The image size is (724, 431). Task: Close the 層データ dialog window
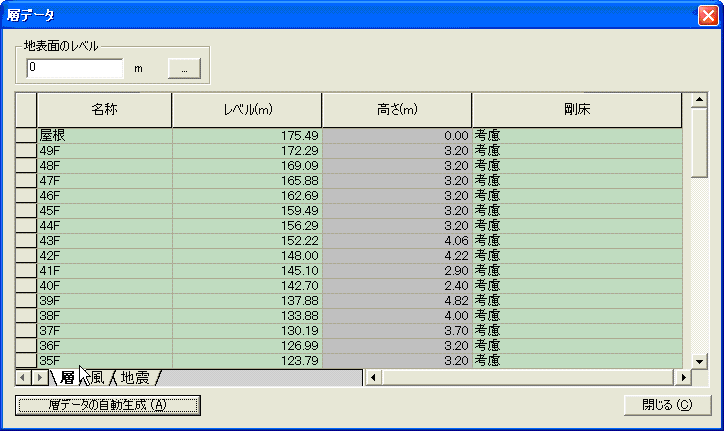click(707, 15)
